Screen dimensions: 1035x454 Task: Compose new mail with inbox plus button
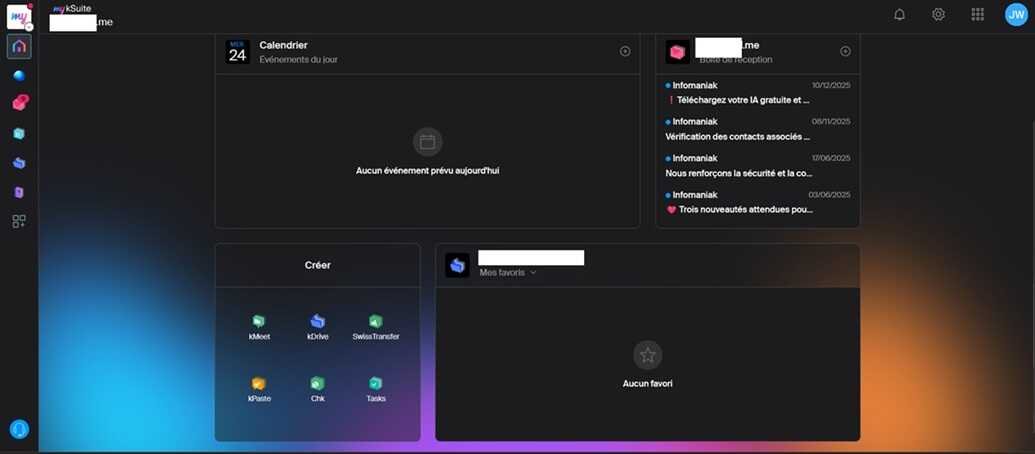point(845,51)
